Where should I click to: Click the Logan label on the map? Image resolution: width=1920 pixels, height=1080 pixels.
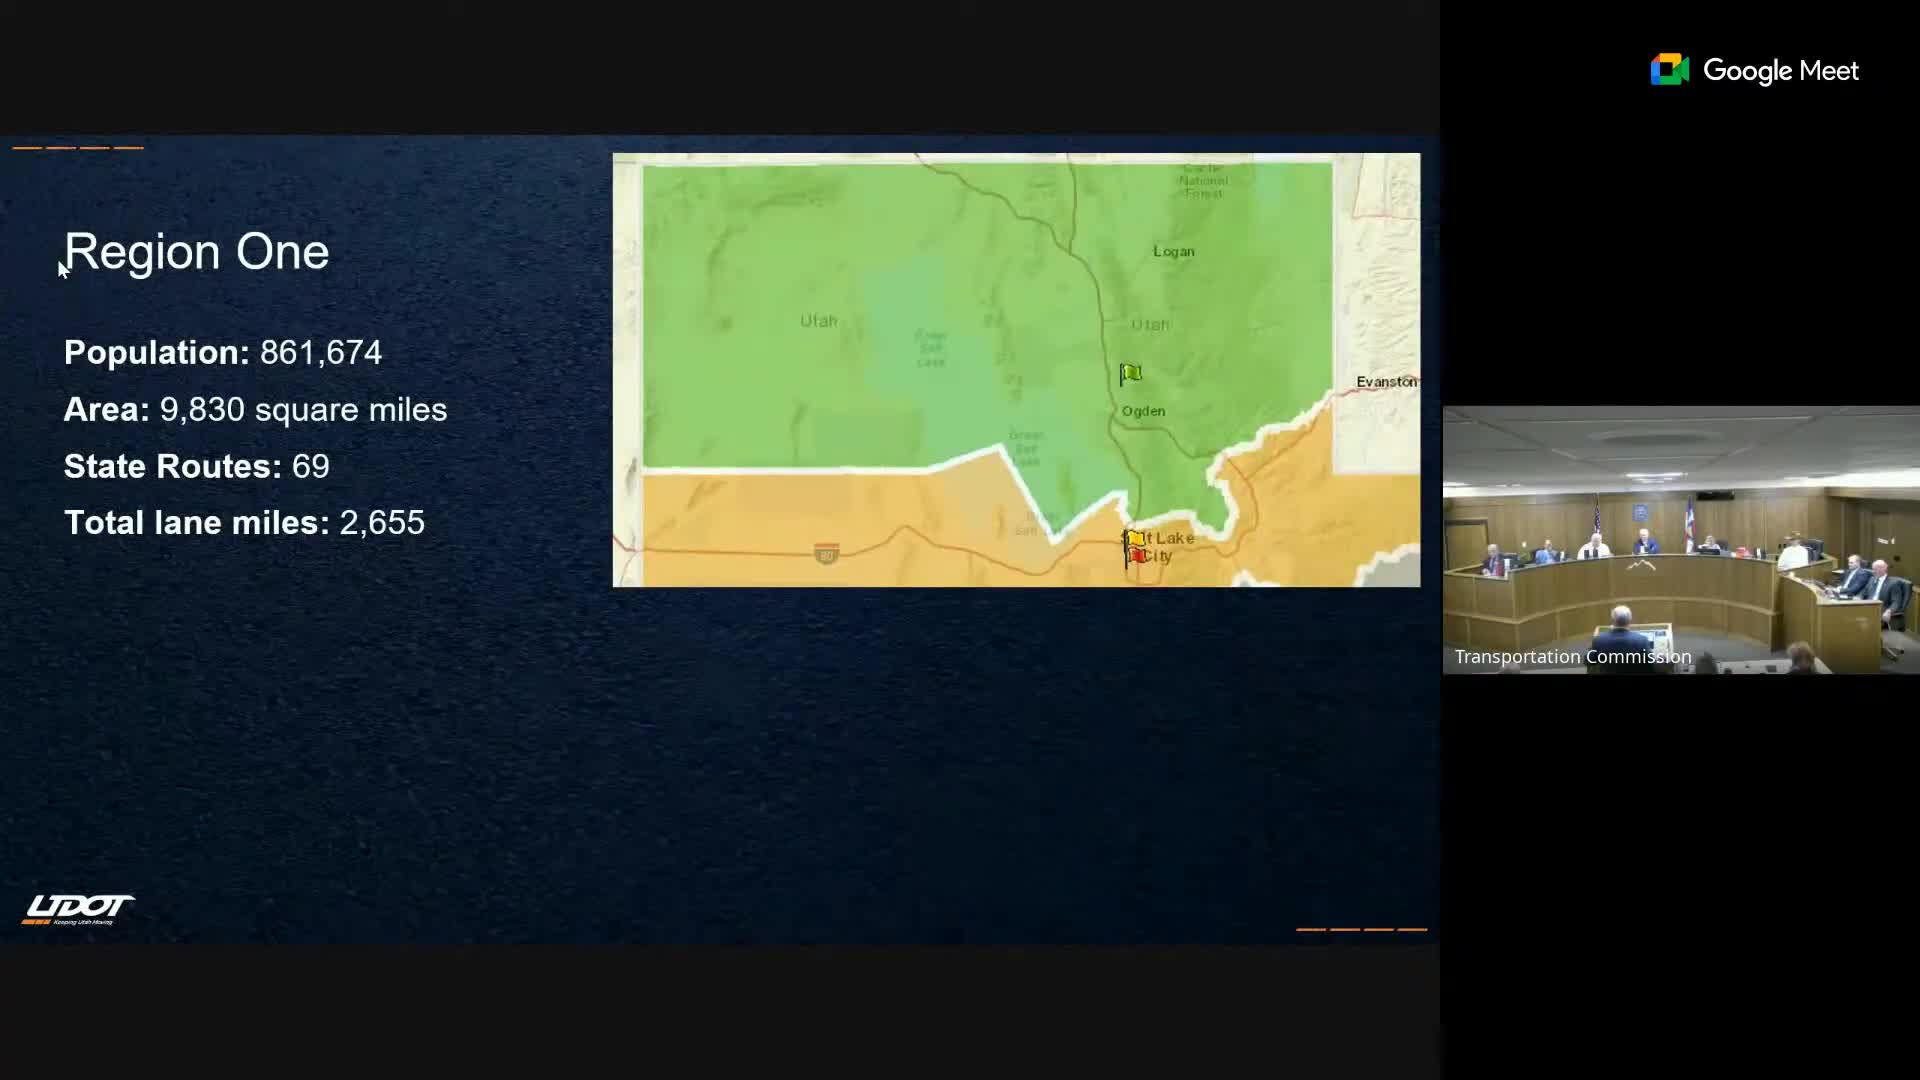1174,252
